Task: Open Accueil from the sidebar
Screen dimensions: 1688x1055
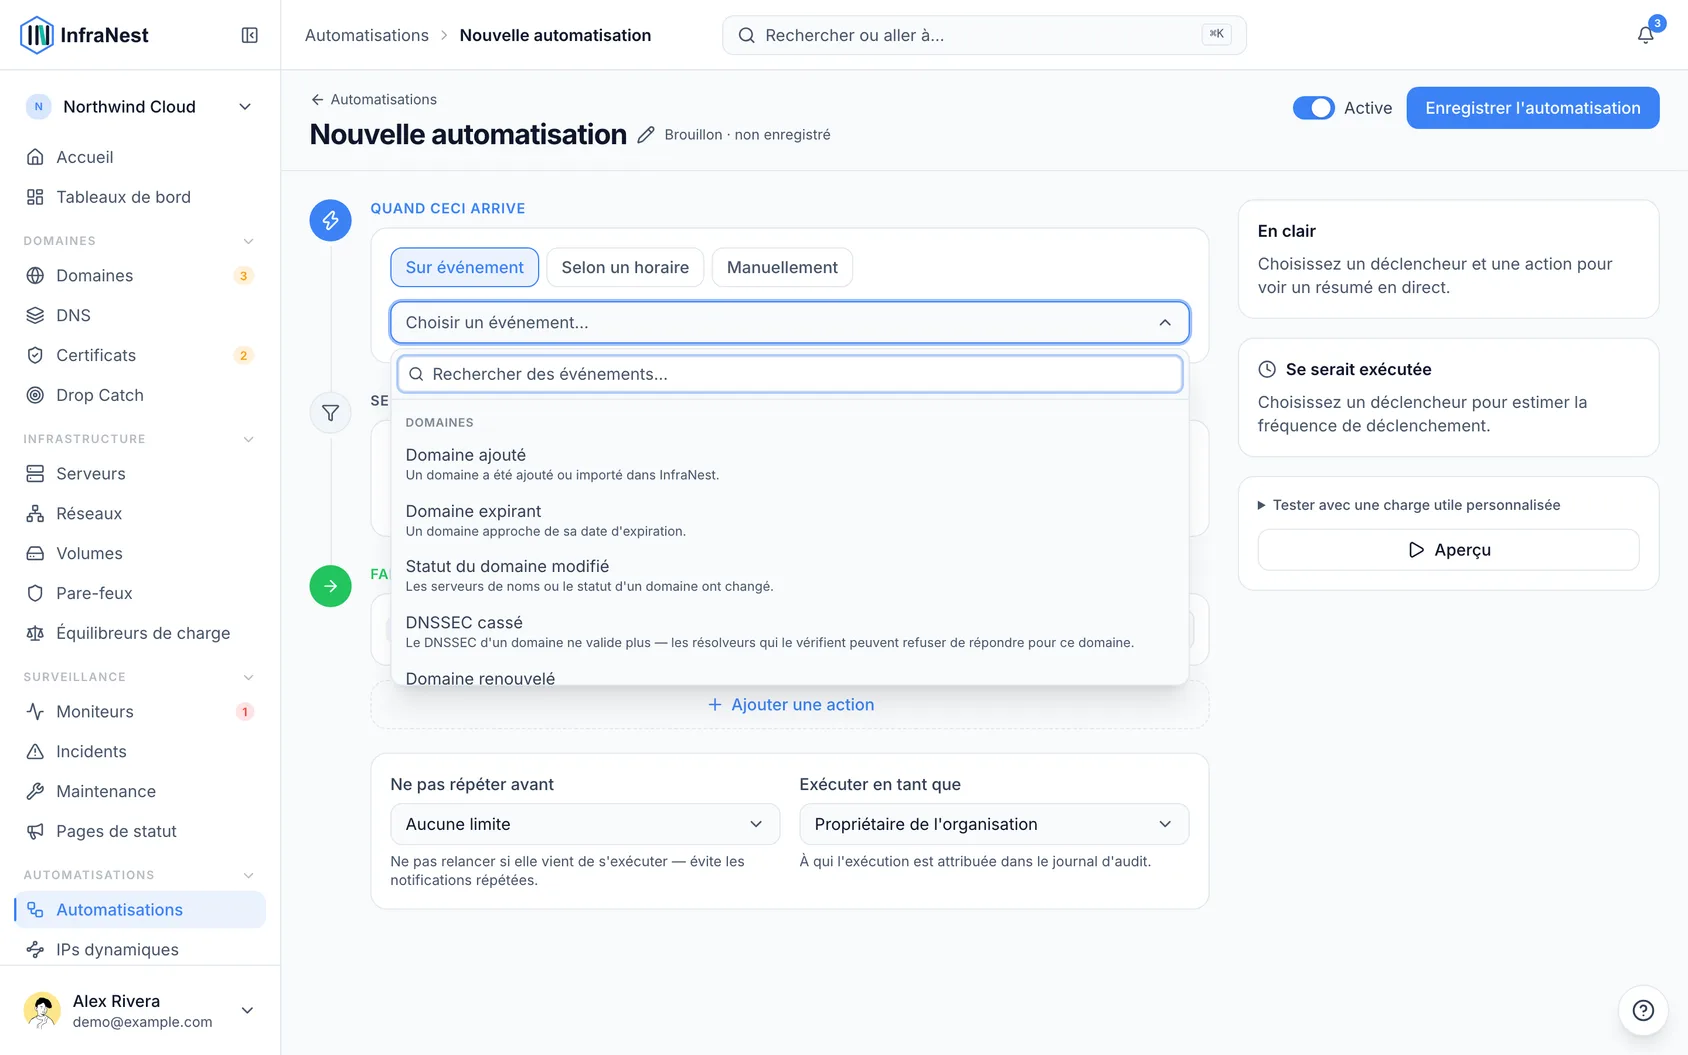Action: pyautogui.click(x=140, y=157)
